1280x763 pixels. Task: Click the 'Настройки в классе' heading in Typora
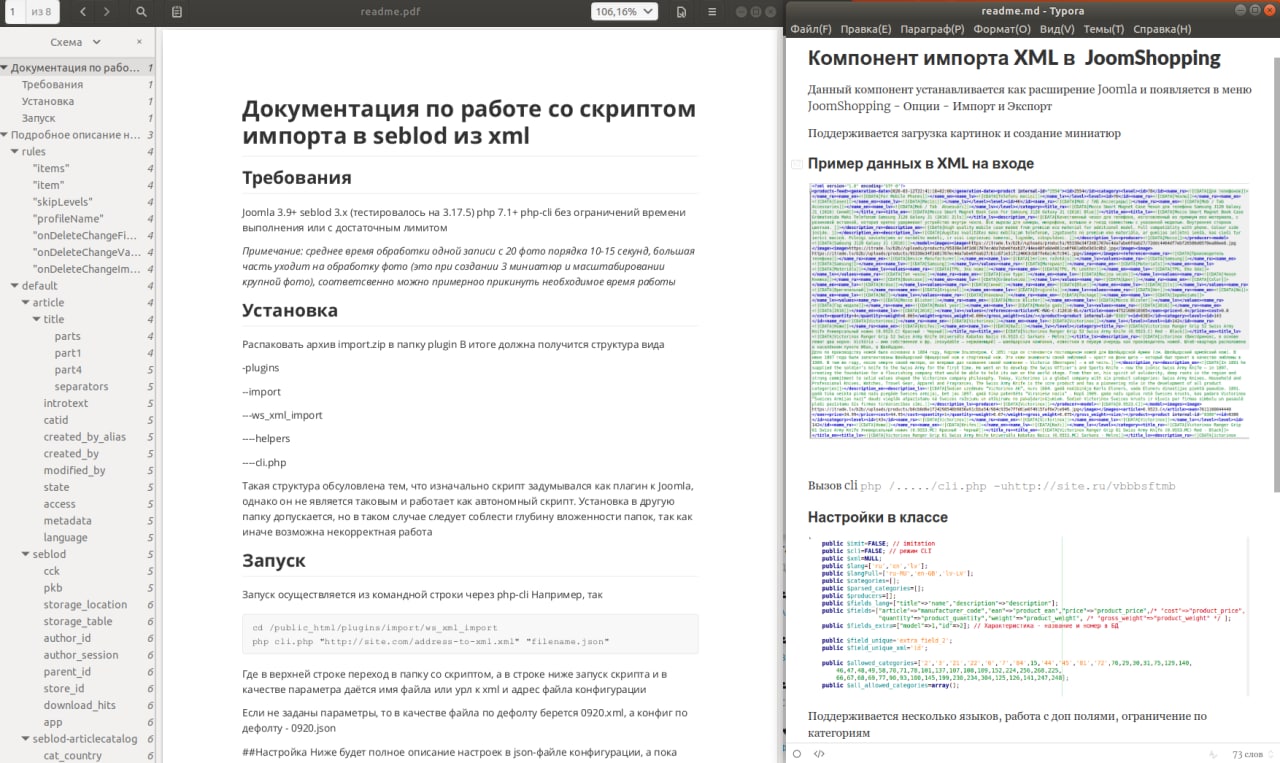[x=877, y=517]
